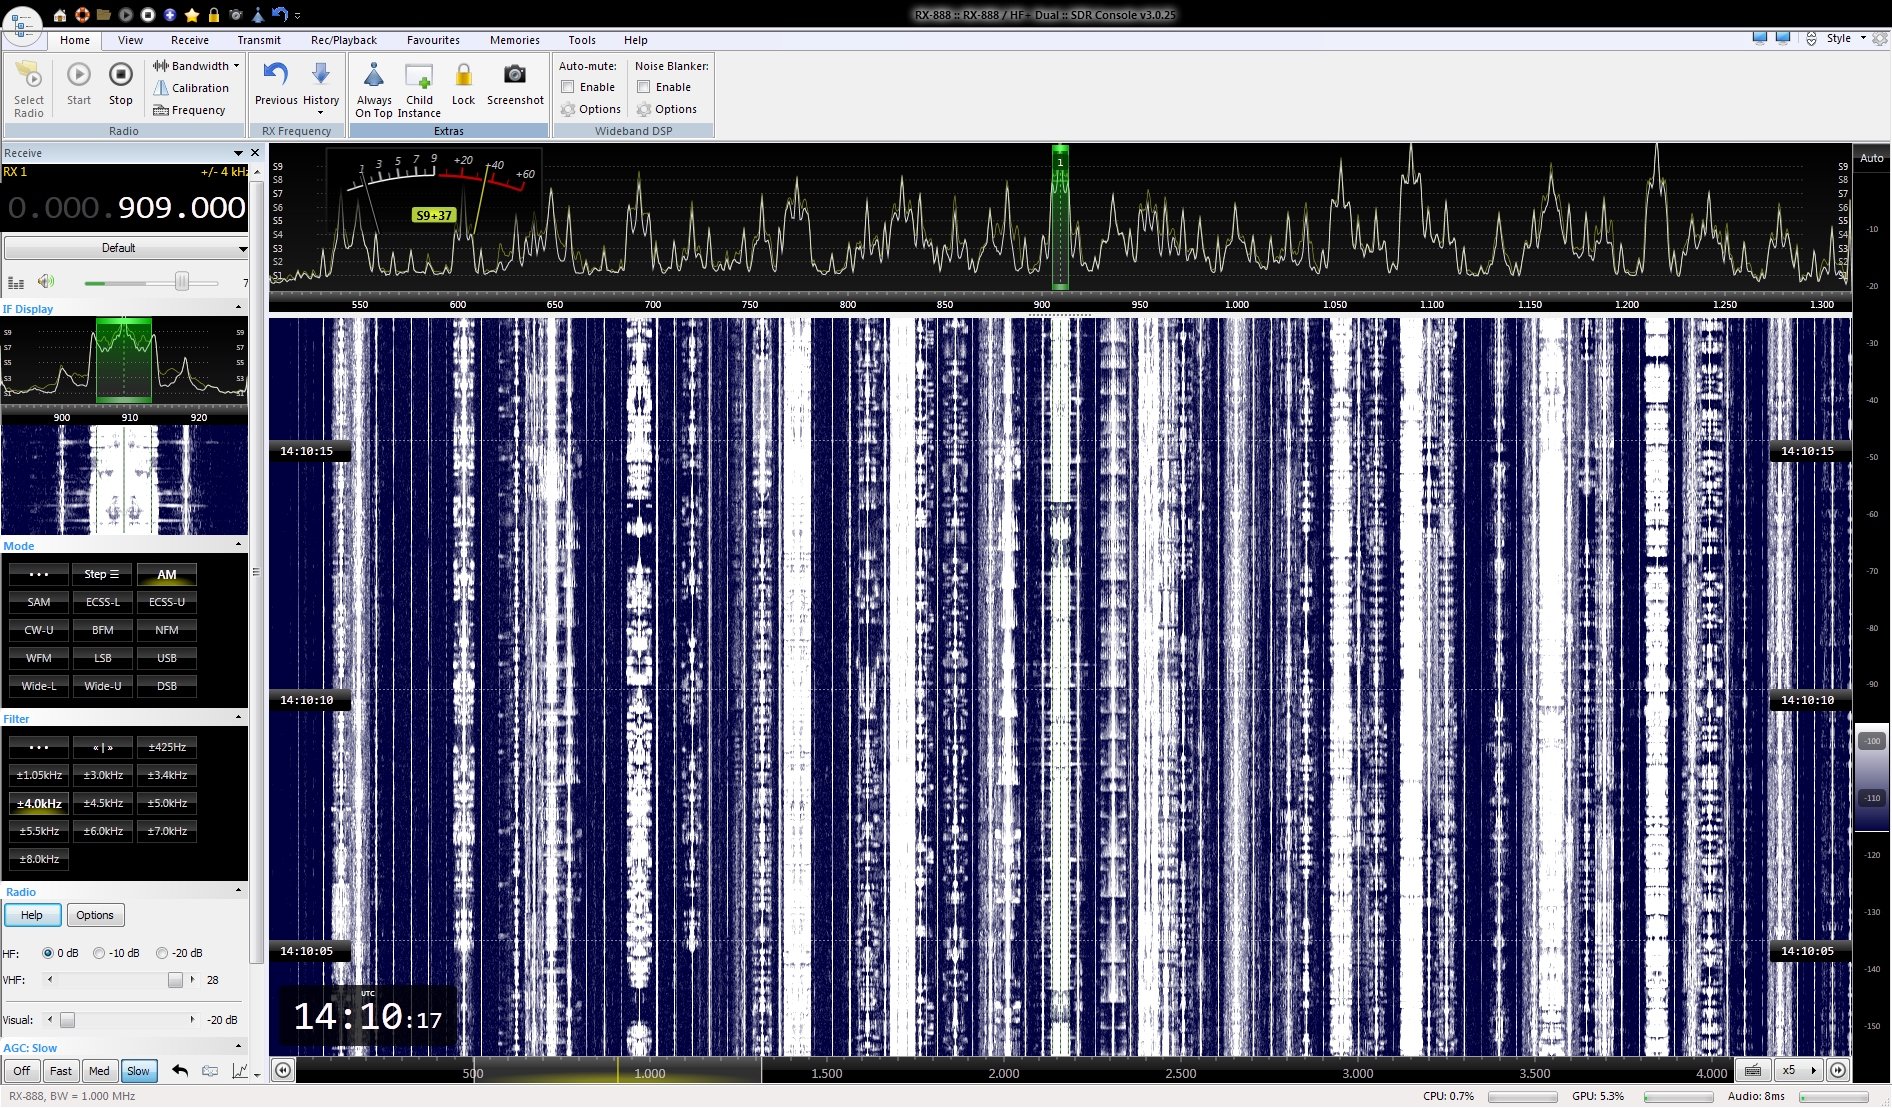The image size is (1892, 1108).
Task: Open the Rec/Playback ribbon tab
Action: tap(343, 40)
